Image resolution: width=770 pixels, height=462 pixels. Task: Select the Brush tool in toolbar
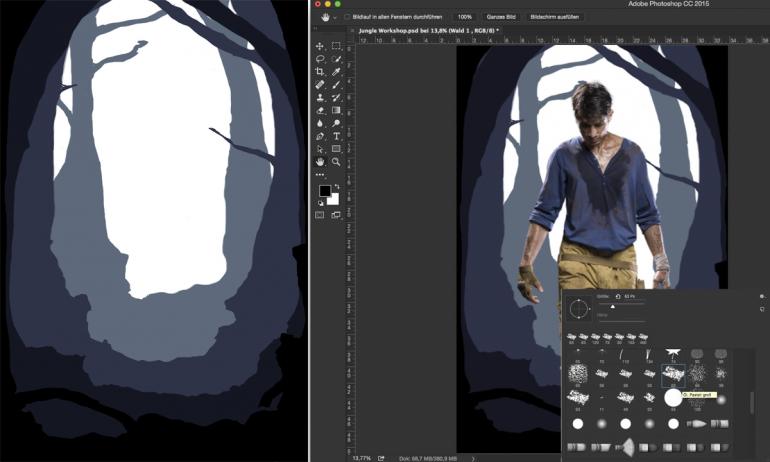[x=336, y=84]
